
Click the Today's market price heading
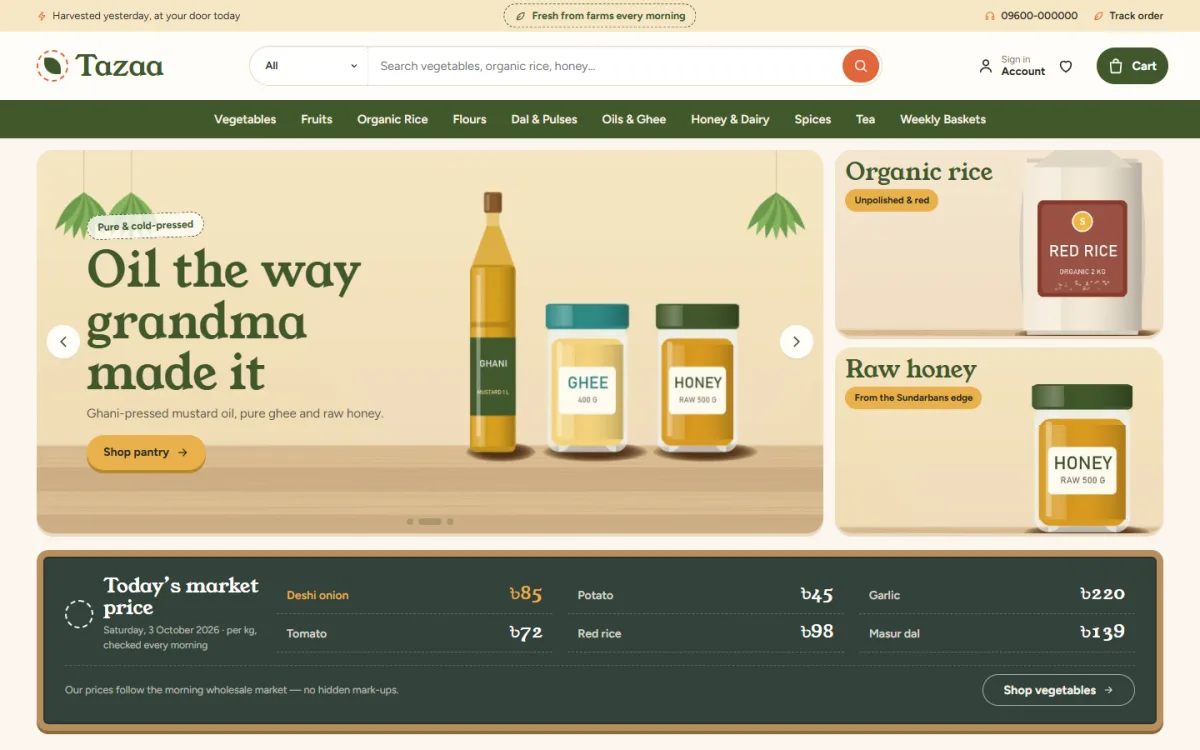(x=181, y=596)
